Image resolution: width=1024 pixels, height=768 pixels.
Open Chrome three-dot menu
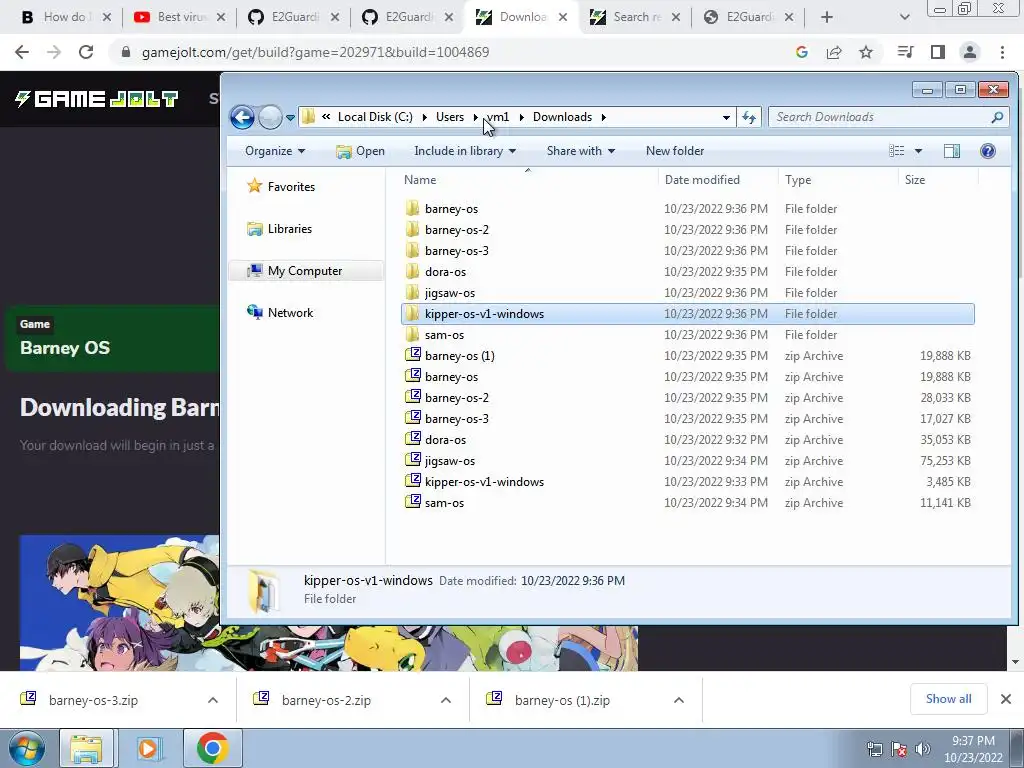point(1002,52)
